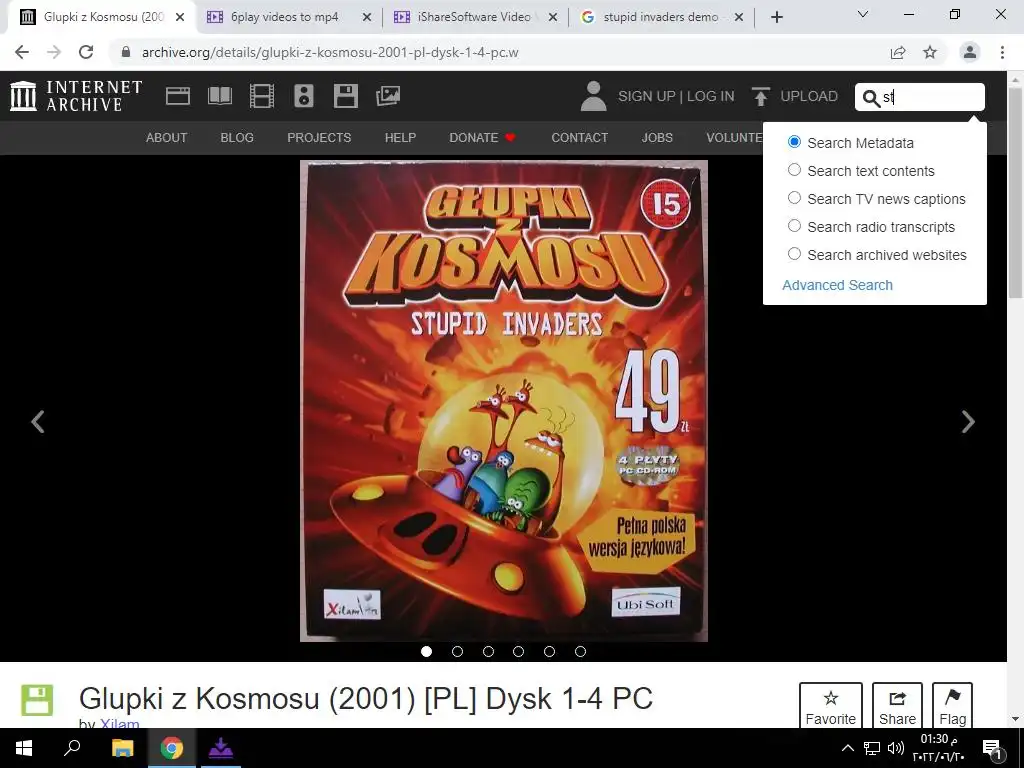Click the site lock icon in address bar

[126, 52]
